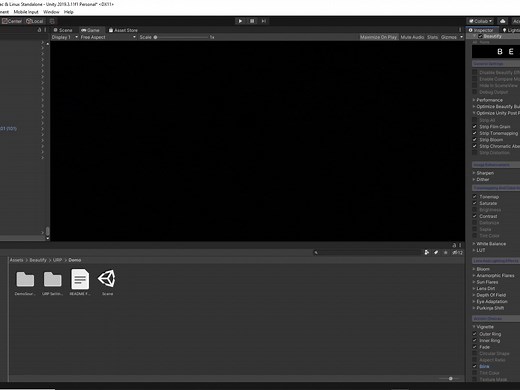Click the Play button in the toolbar
This screenshot has width=520, height=390.
[x=240, y=21]
